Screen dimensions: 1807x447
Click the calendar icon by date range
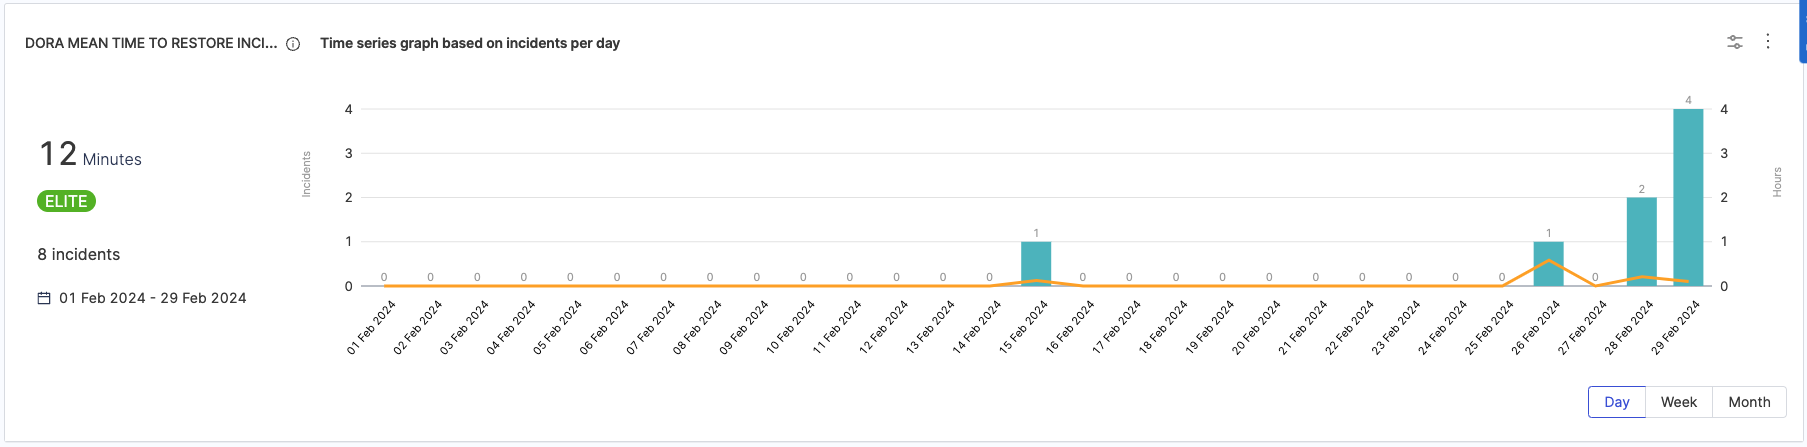click(44, 298)
